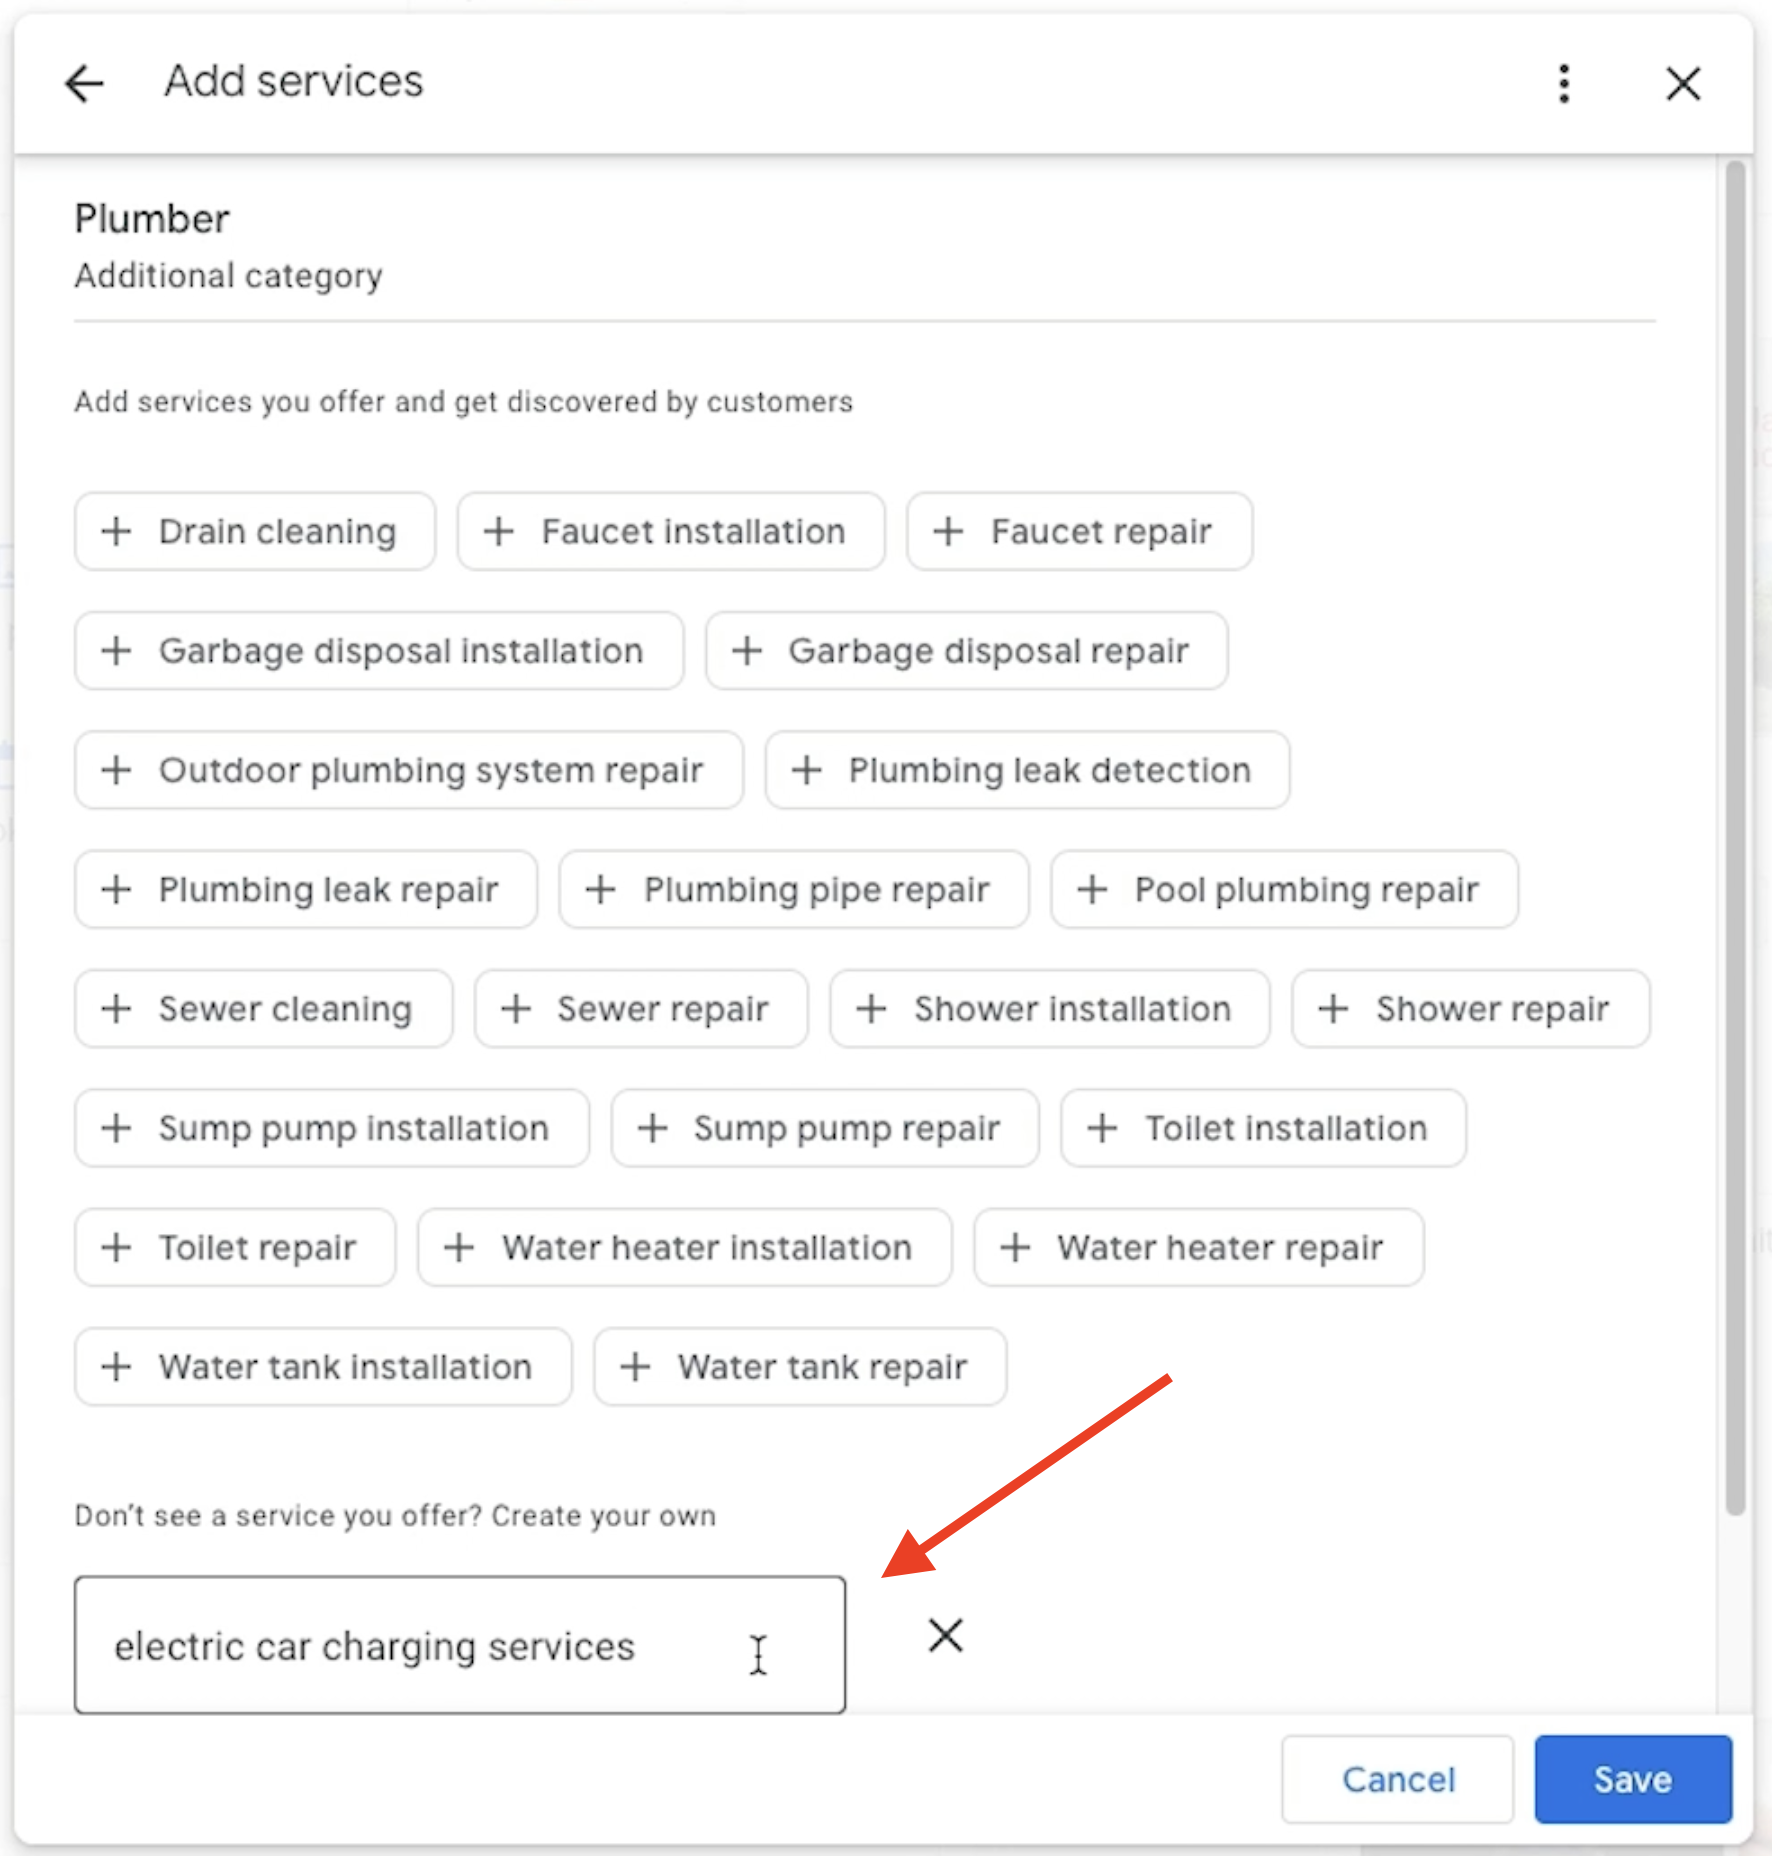Add the Toilet installation service

(x=1262, y=1128)
